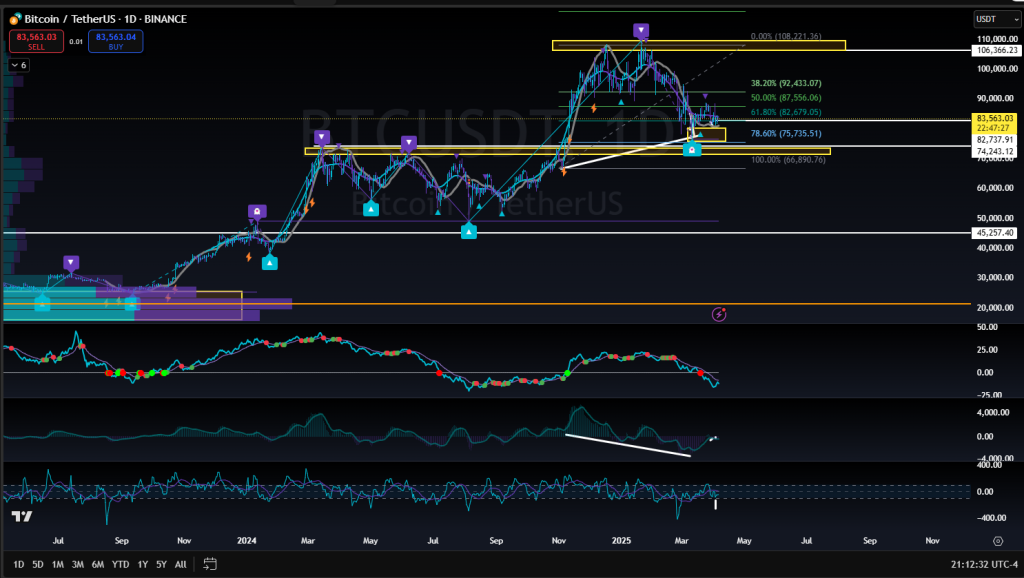Select the purple marker above the January 2024 candles
The width and height of the screenshot is (1024, 578).
tap(257, 212)
